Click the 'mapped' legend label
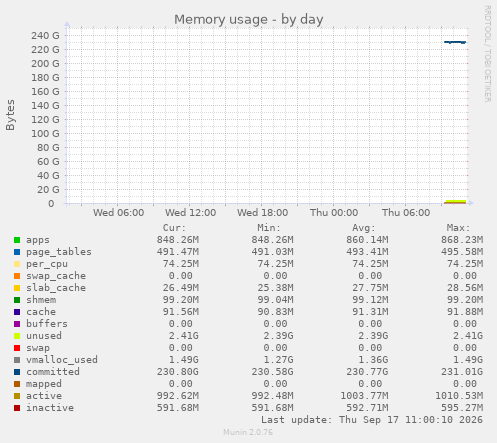This screenshot has width=497, height=443. (x=44, y=384)
